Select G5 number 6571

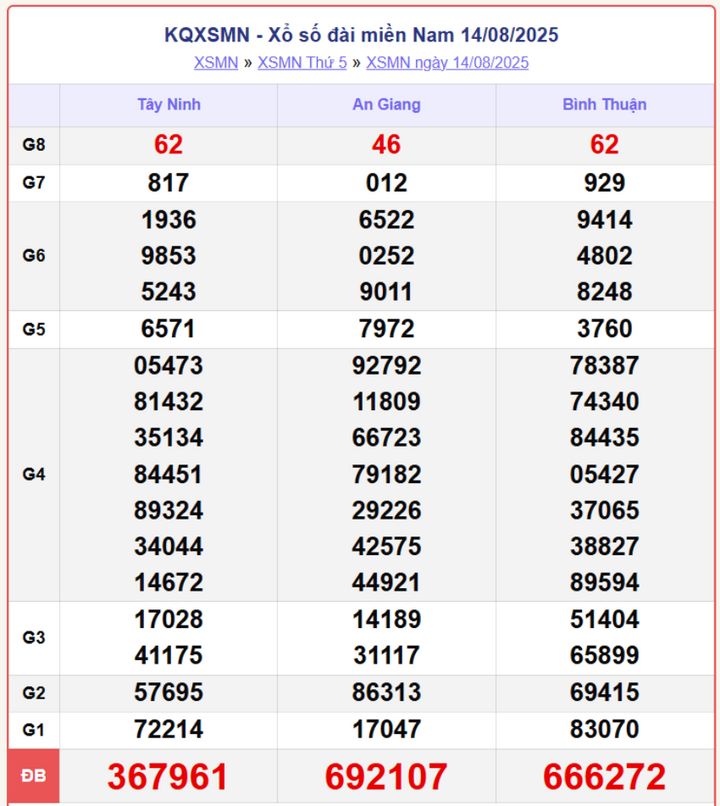pos(169,329)
